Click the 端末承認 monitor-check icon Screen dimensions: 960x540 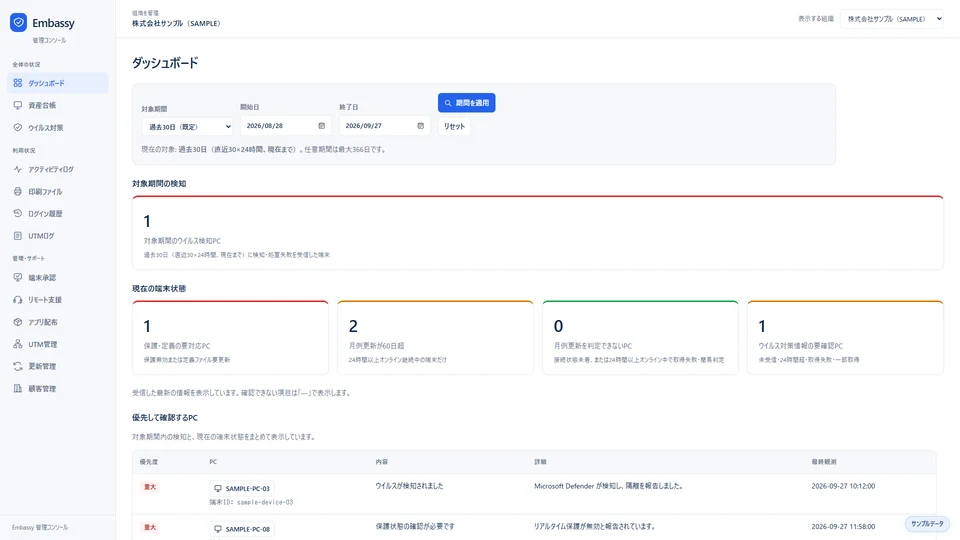18,277
